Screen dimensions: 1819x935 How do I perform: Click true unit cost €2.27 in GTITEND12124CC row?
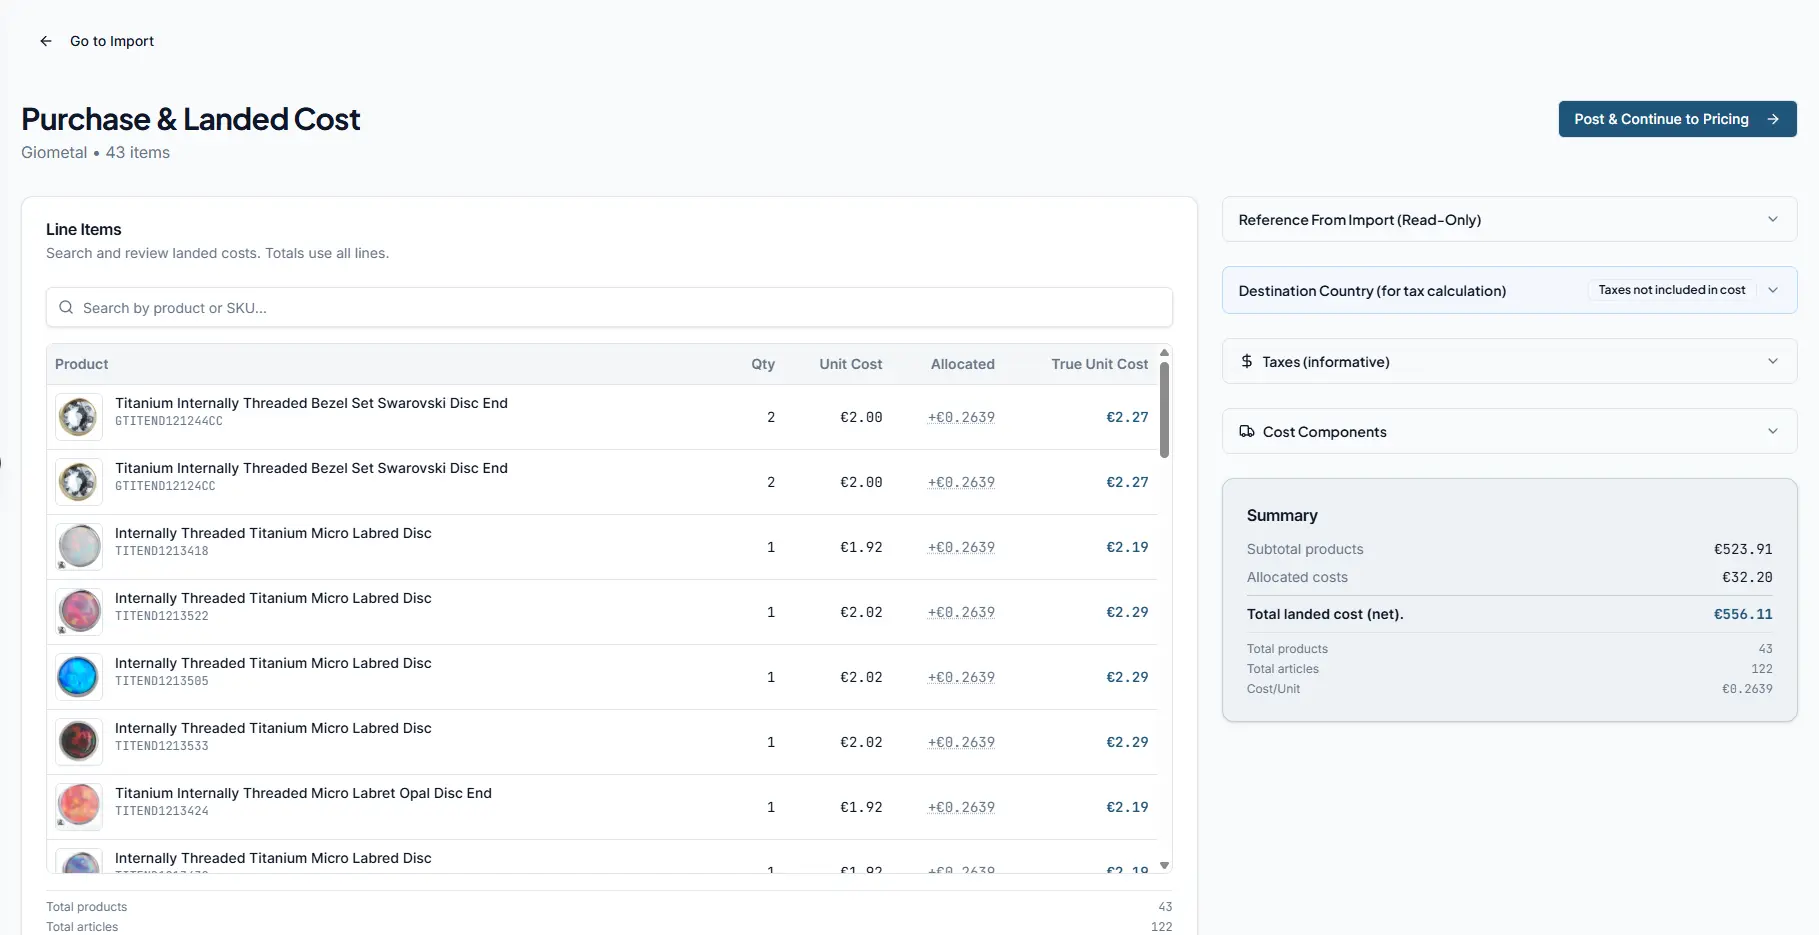click(x=1127, y=482)
